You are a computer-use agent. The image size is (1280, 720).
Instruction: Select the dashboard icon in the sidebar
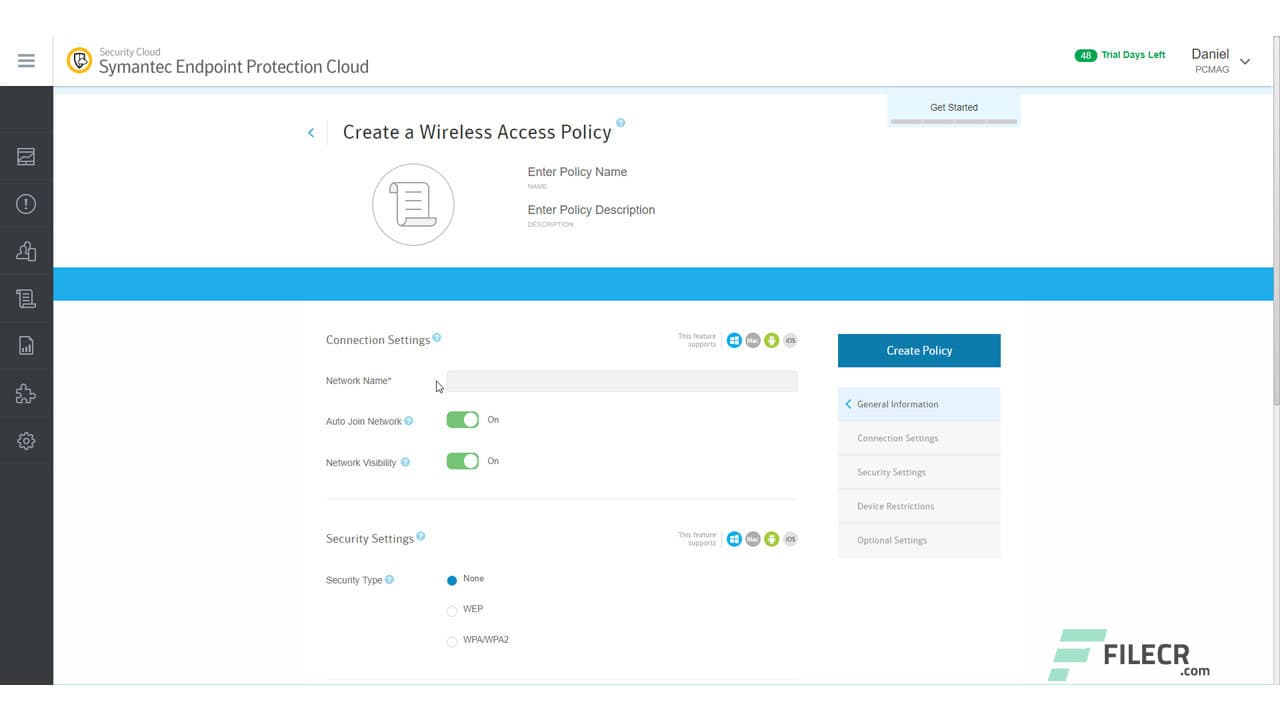26,156
